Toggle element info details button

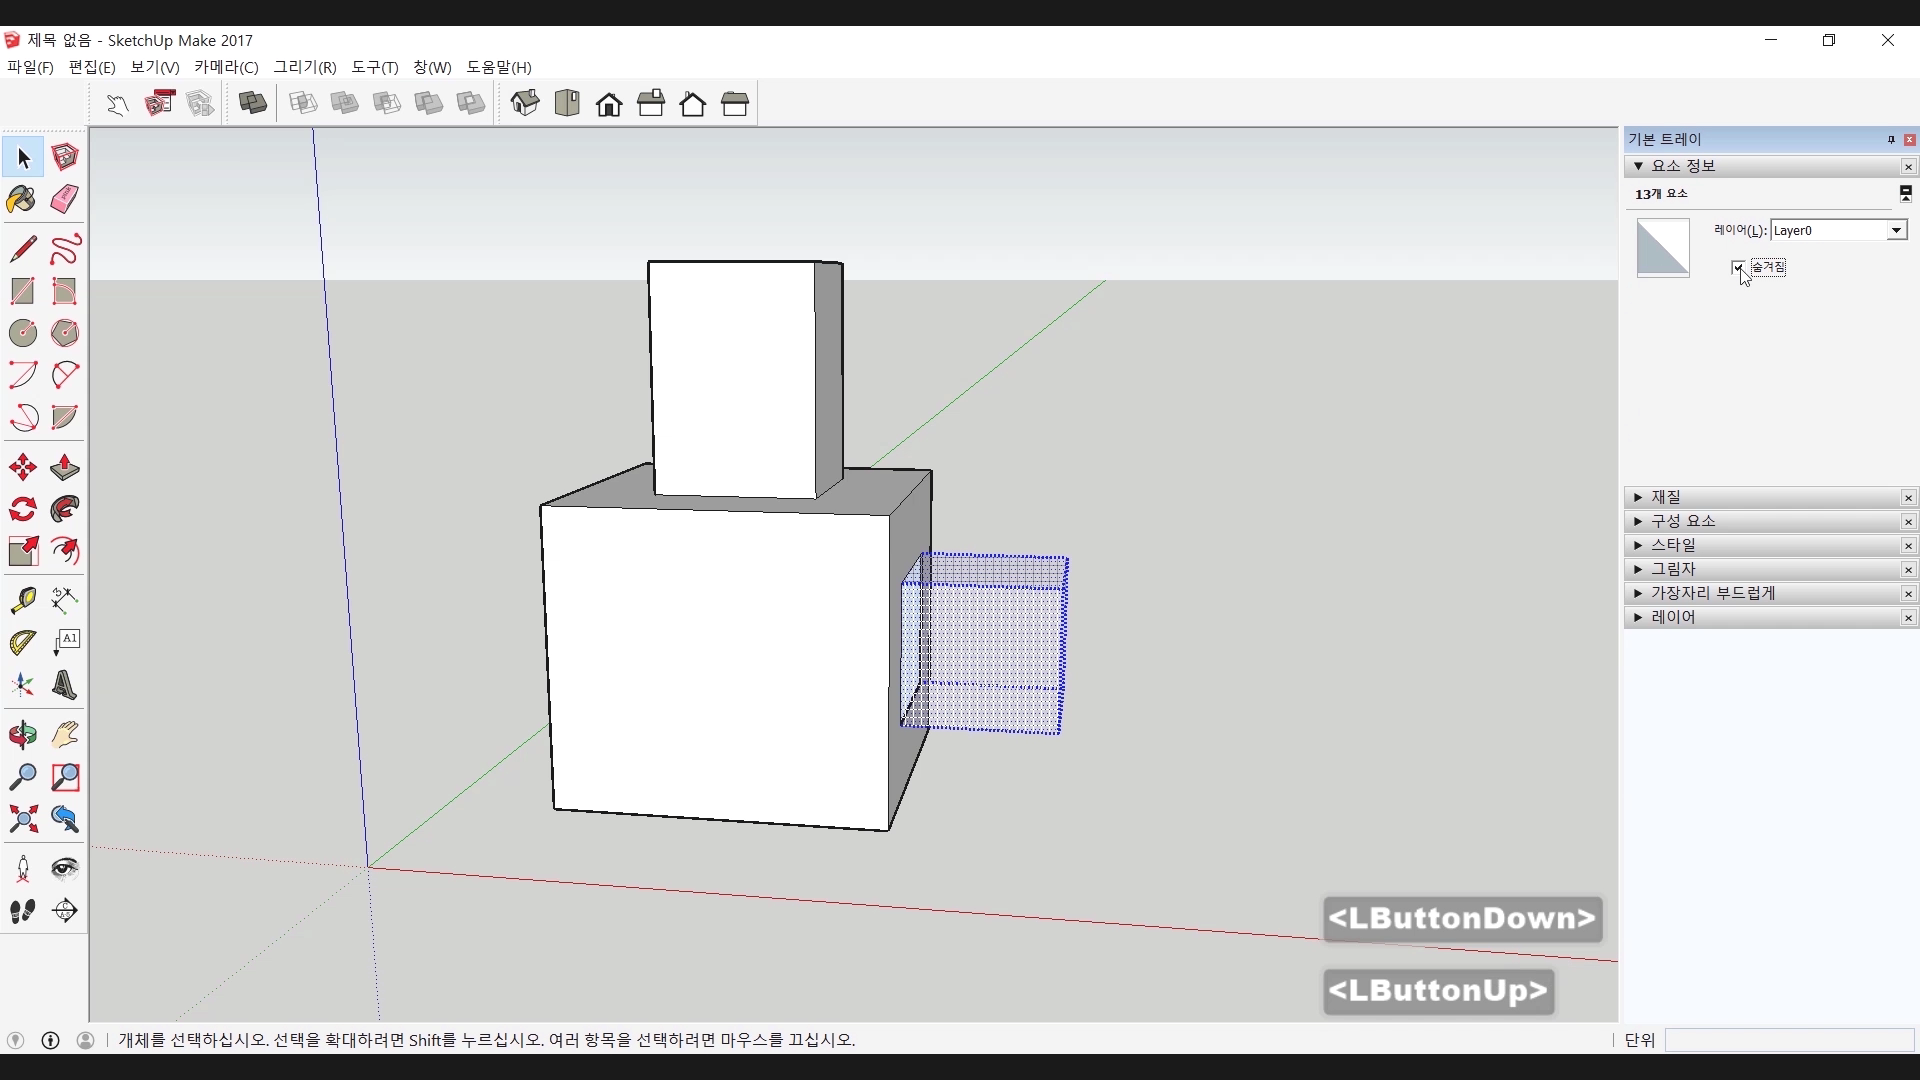point(1906,193)
